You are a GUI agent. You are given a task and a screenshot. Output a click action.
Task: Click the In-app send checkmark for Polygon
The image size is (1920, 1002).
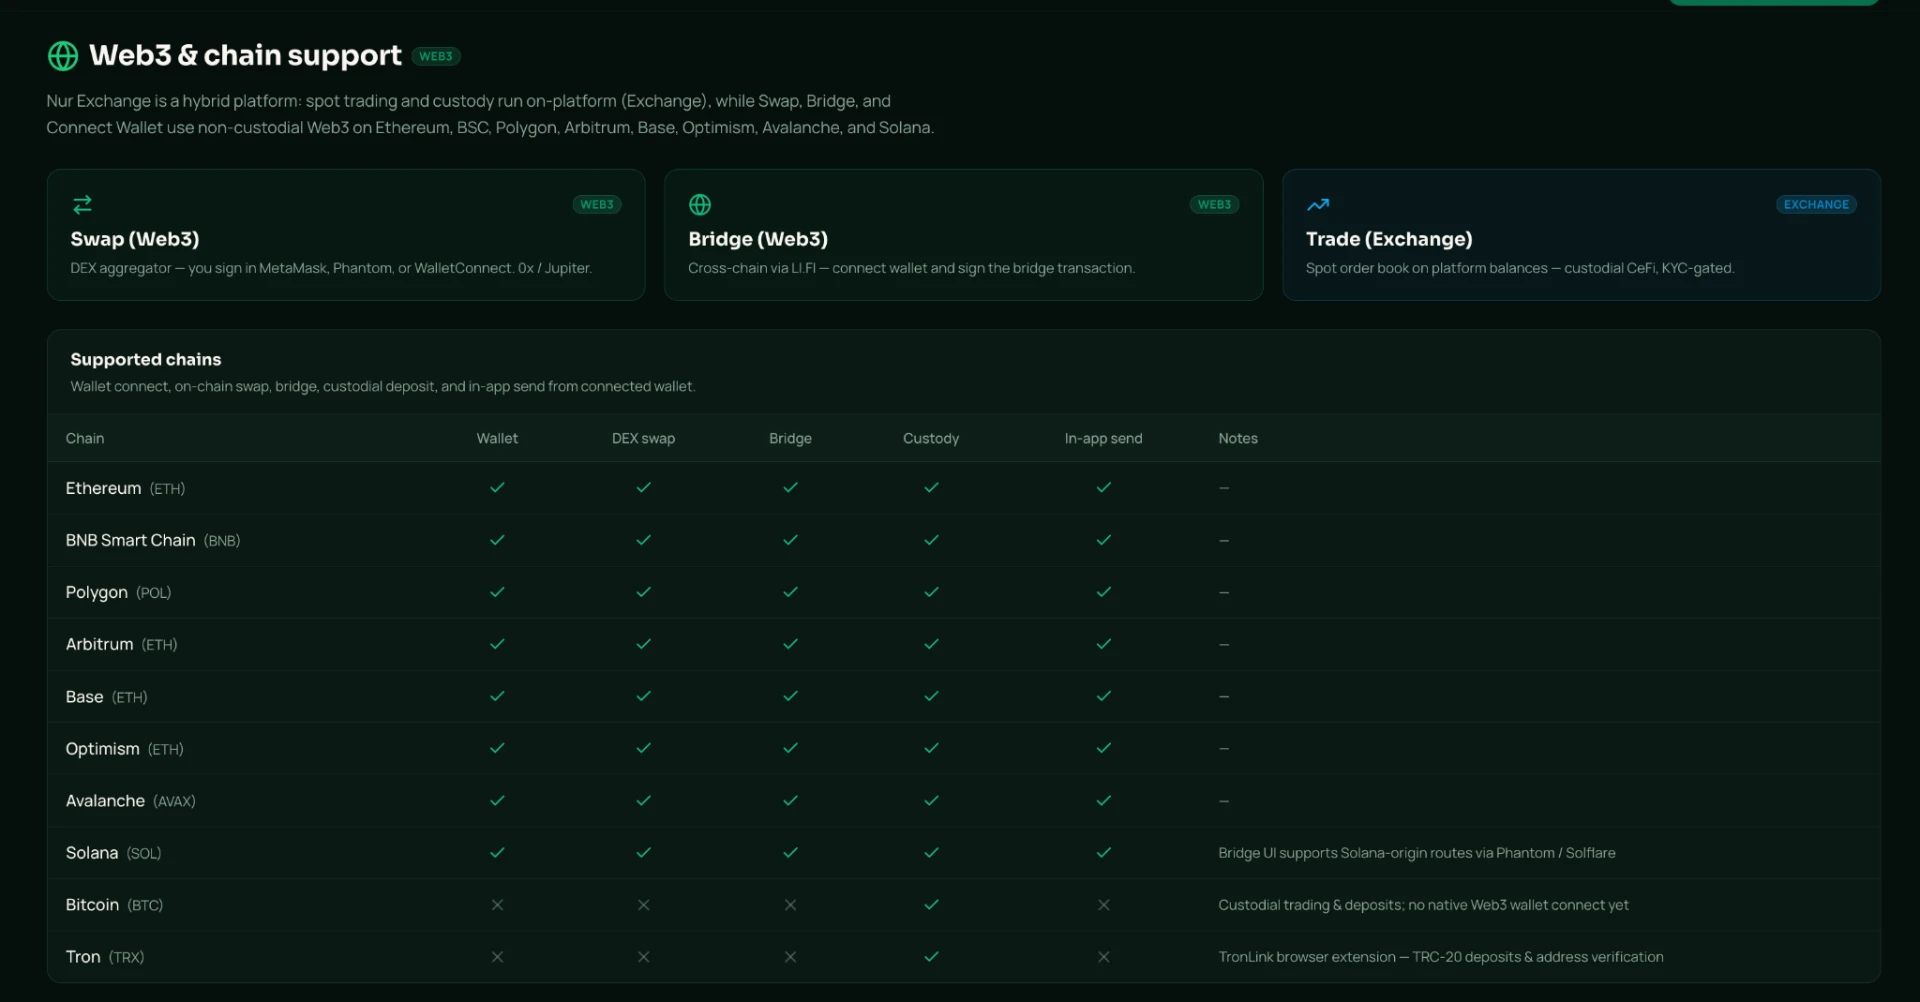click(1103, 591)
